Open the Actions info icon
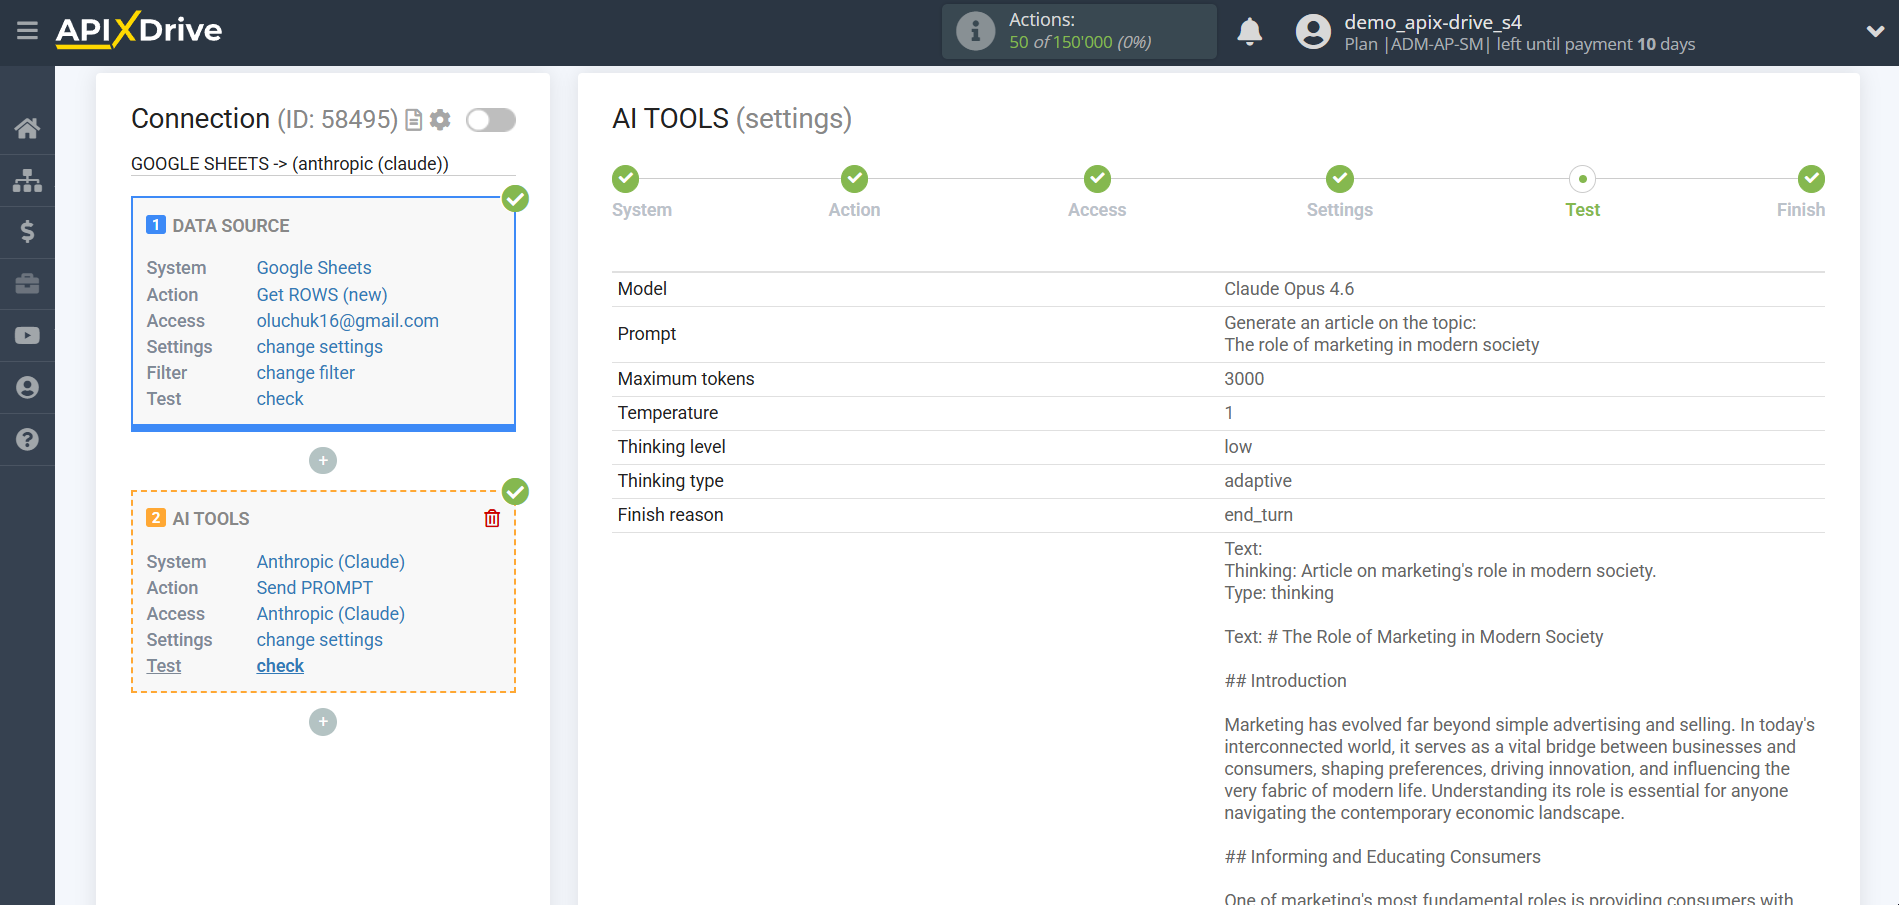The width and height of the screenshot is (1899, 905). (x=975, y=31)
